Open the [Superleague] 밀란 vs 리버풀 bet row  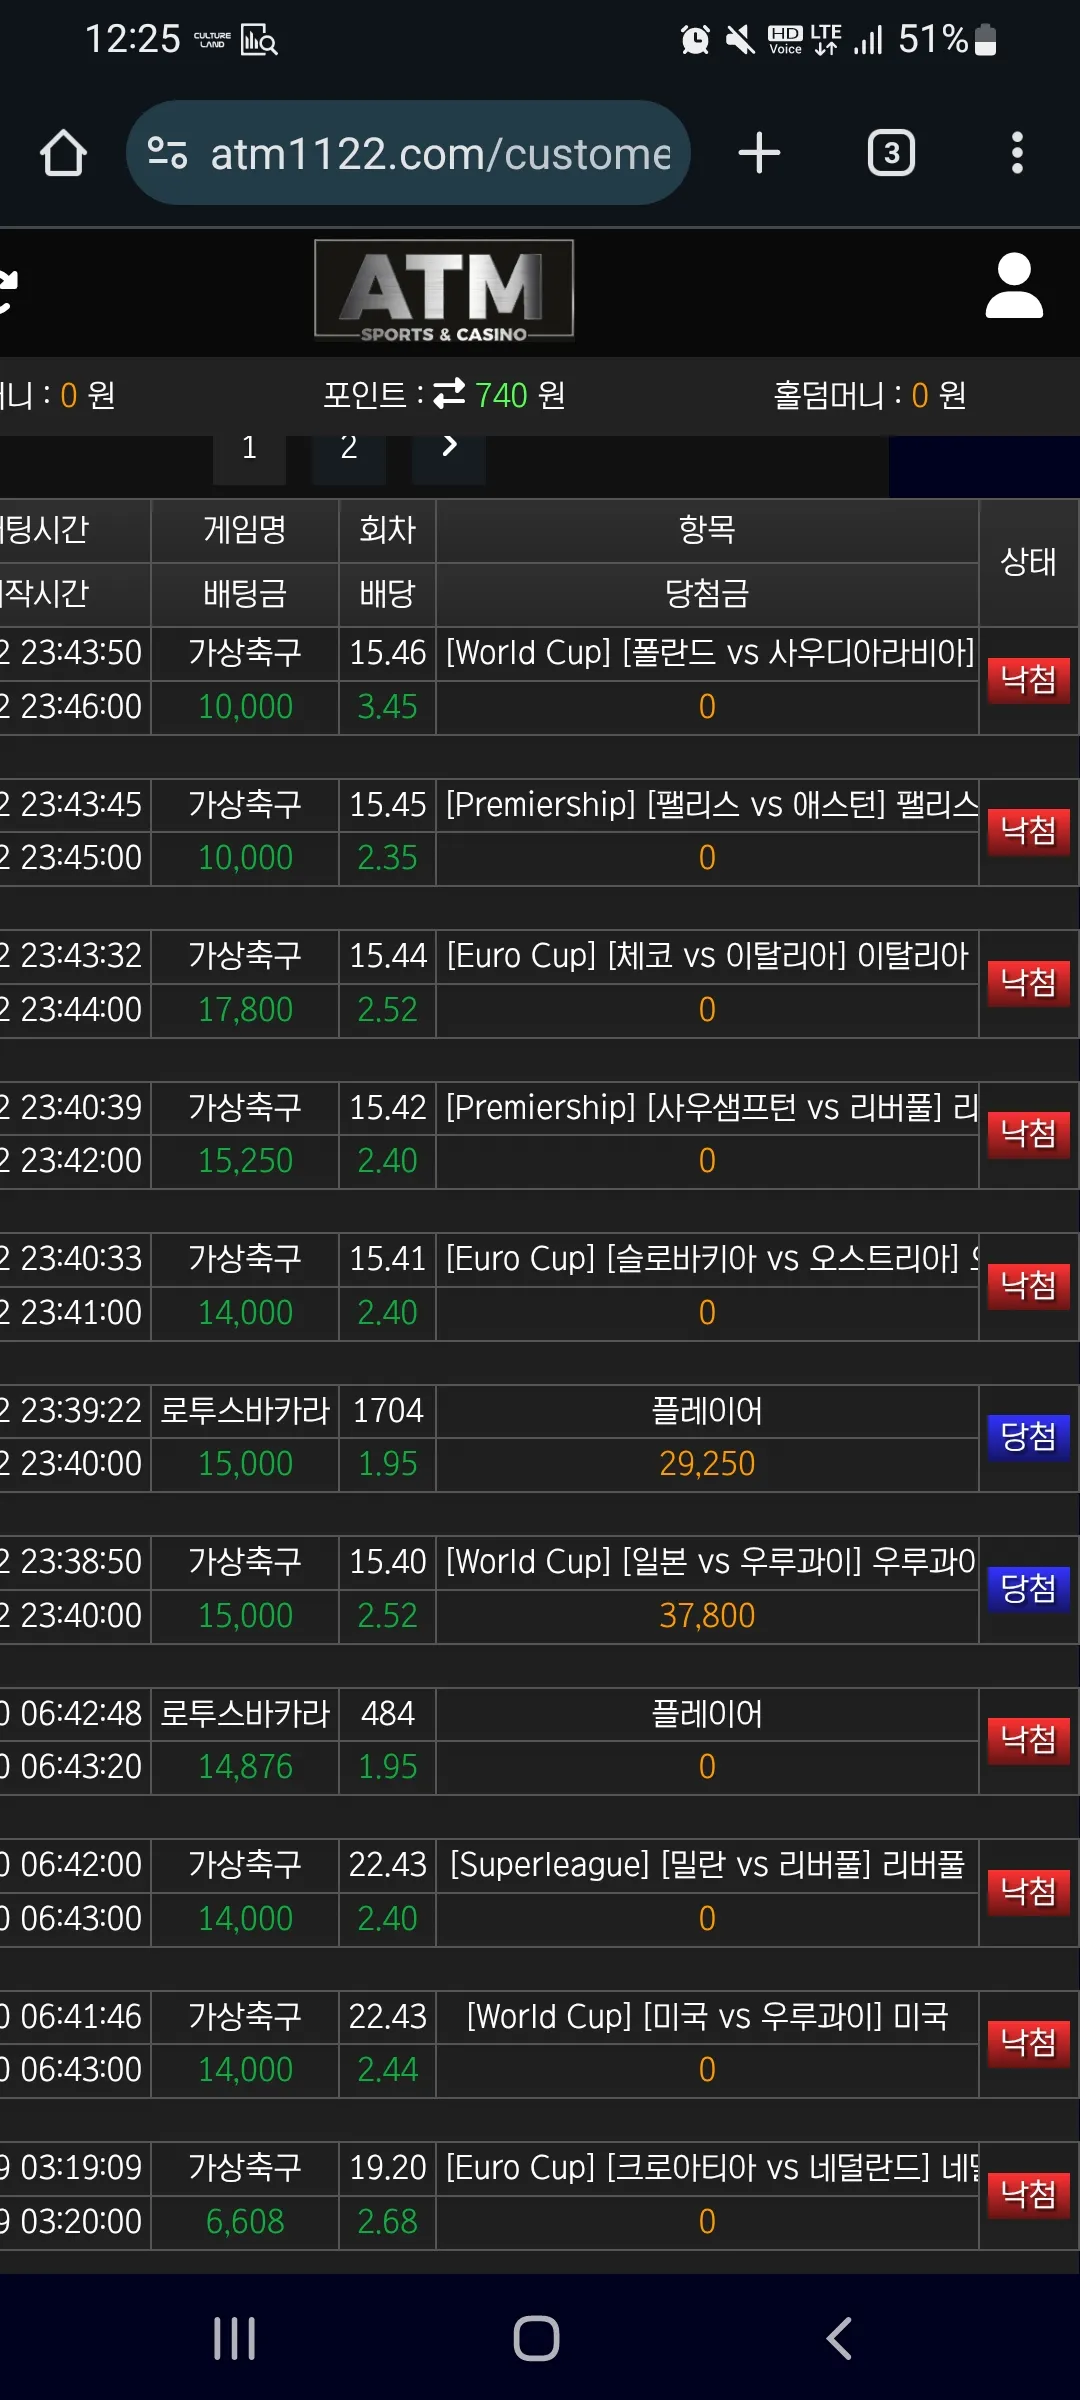[539, 1892]
